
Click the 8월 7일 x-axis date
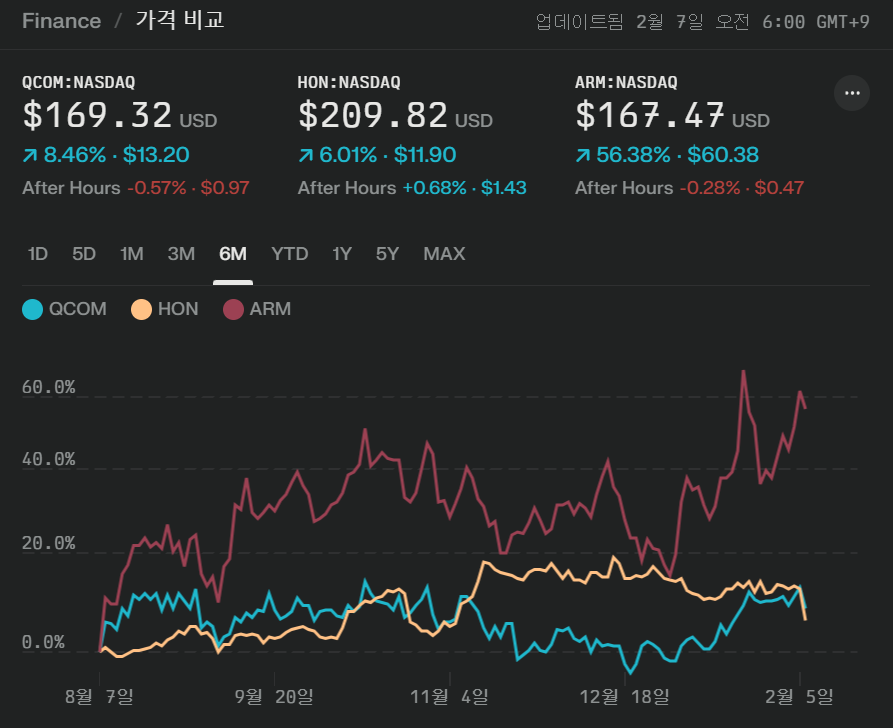tap(99, 696)
